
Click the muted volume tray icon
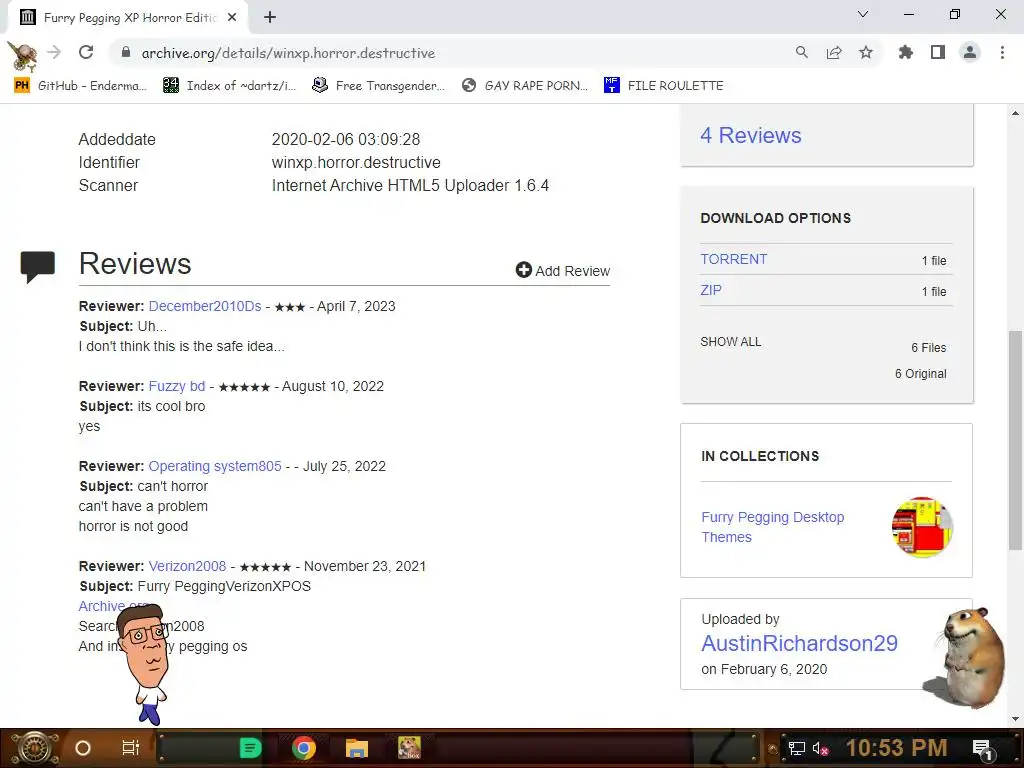[x=820, y=748]
